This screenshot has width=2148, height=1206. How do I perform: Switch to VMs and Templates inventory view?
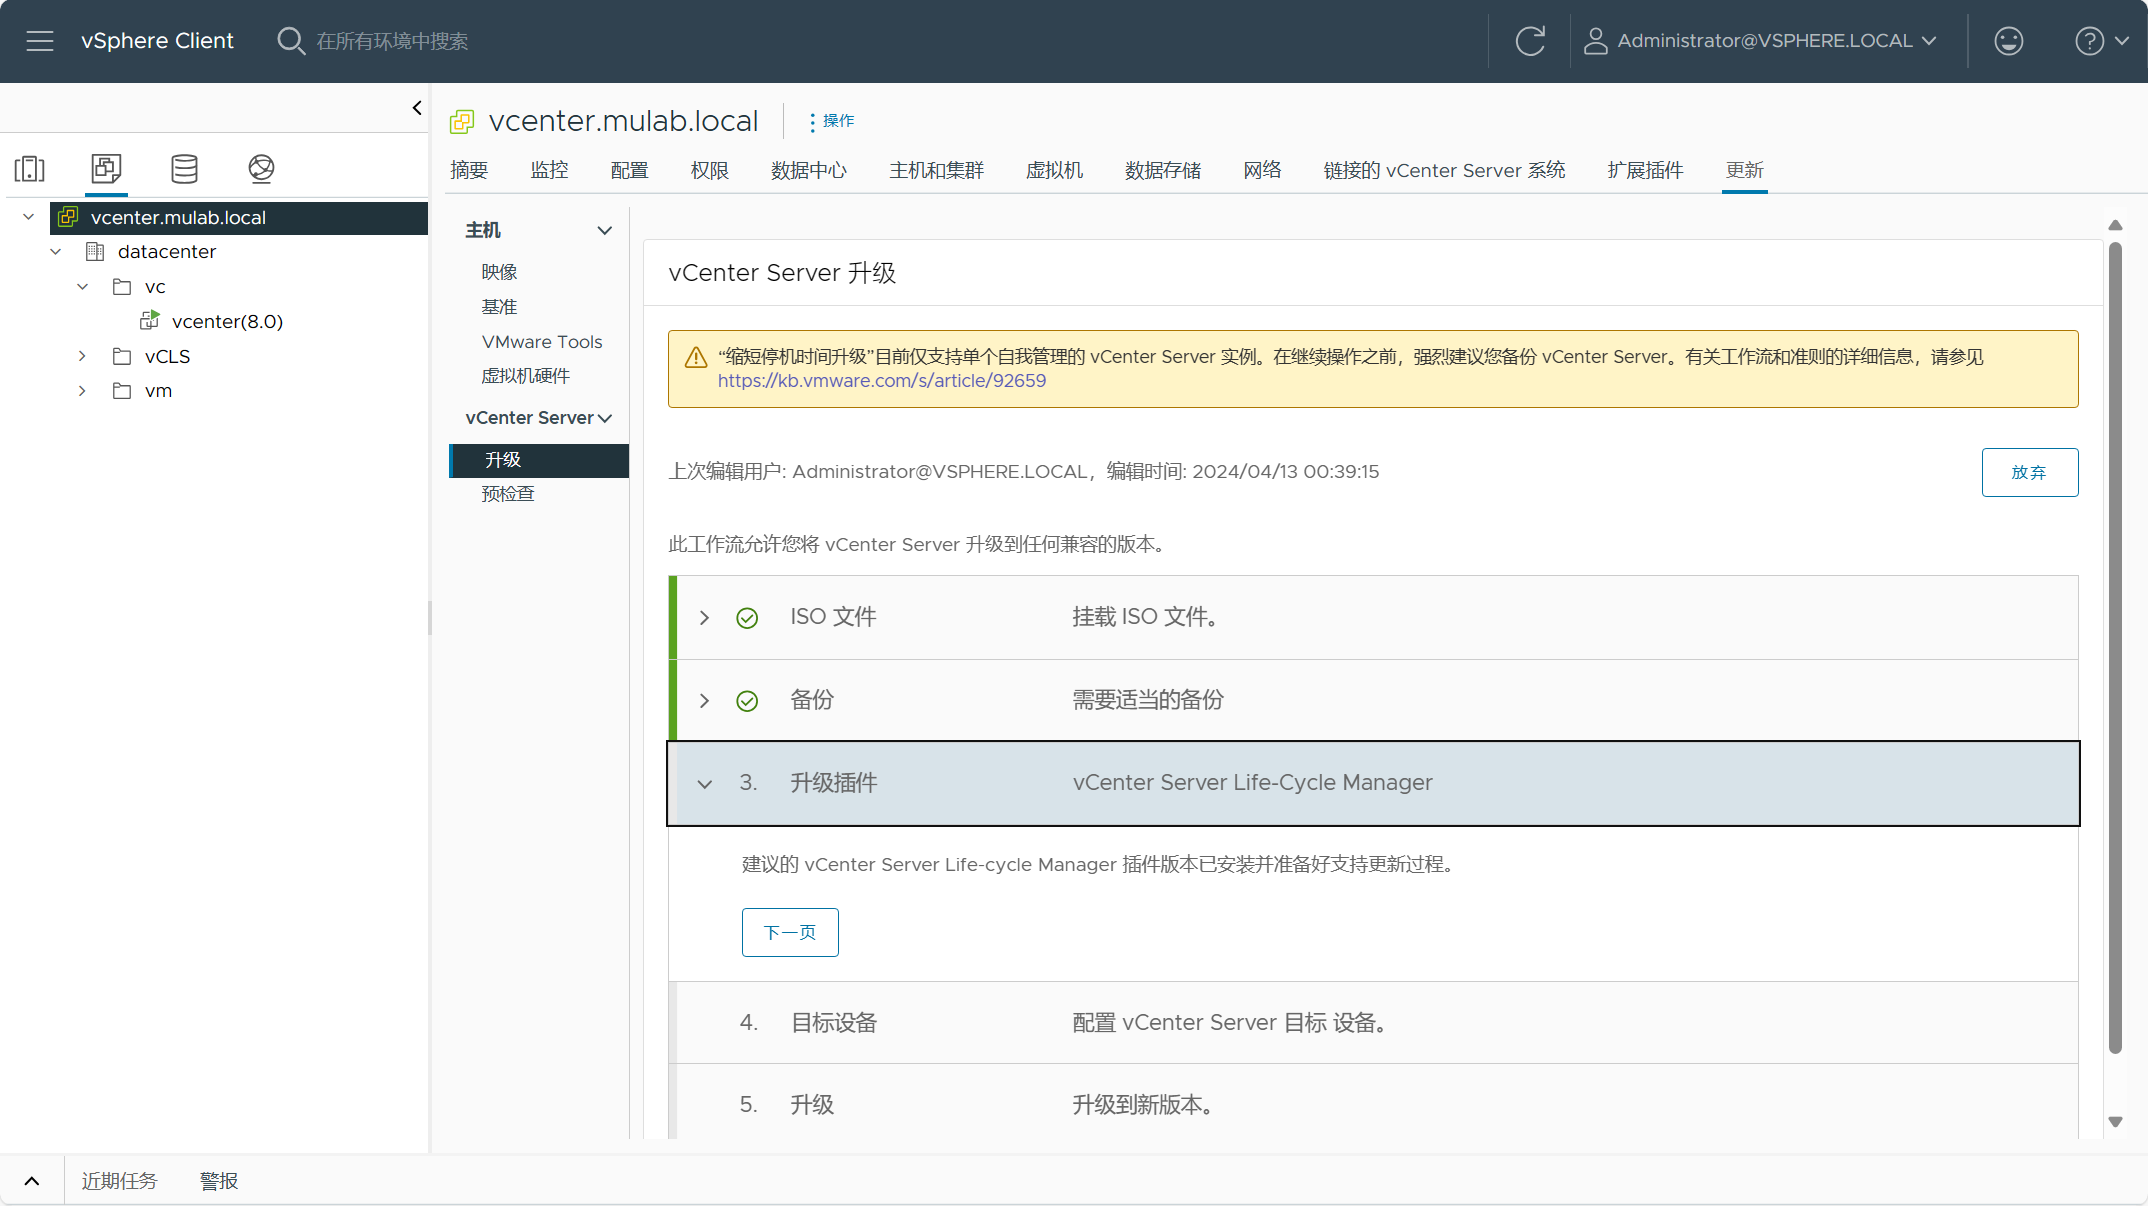click(x=106, y=169)
